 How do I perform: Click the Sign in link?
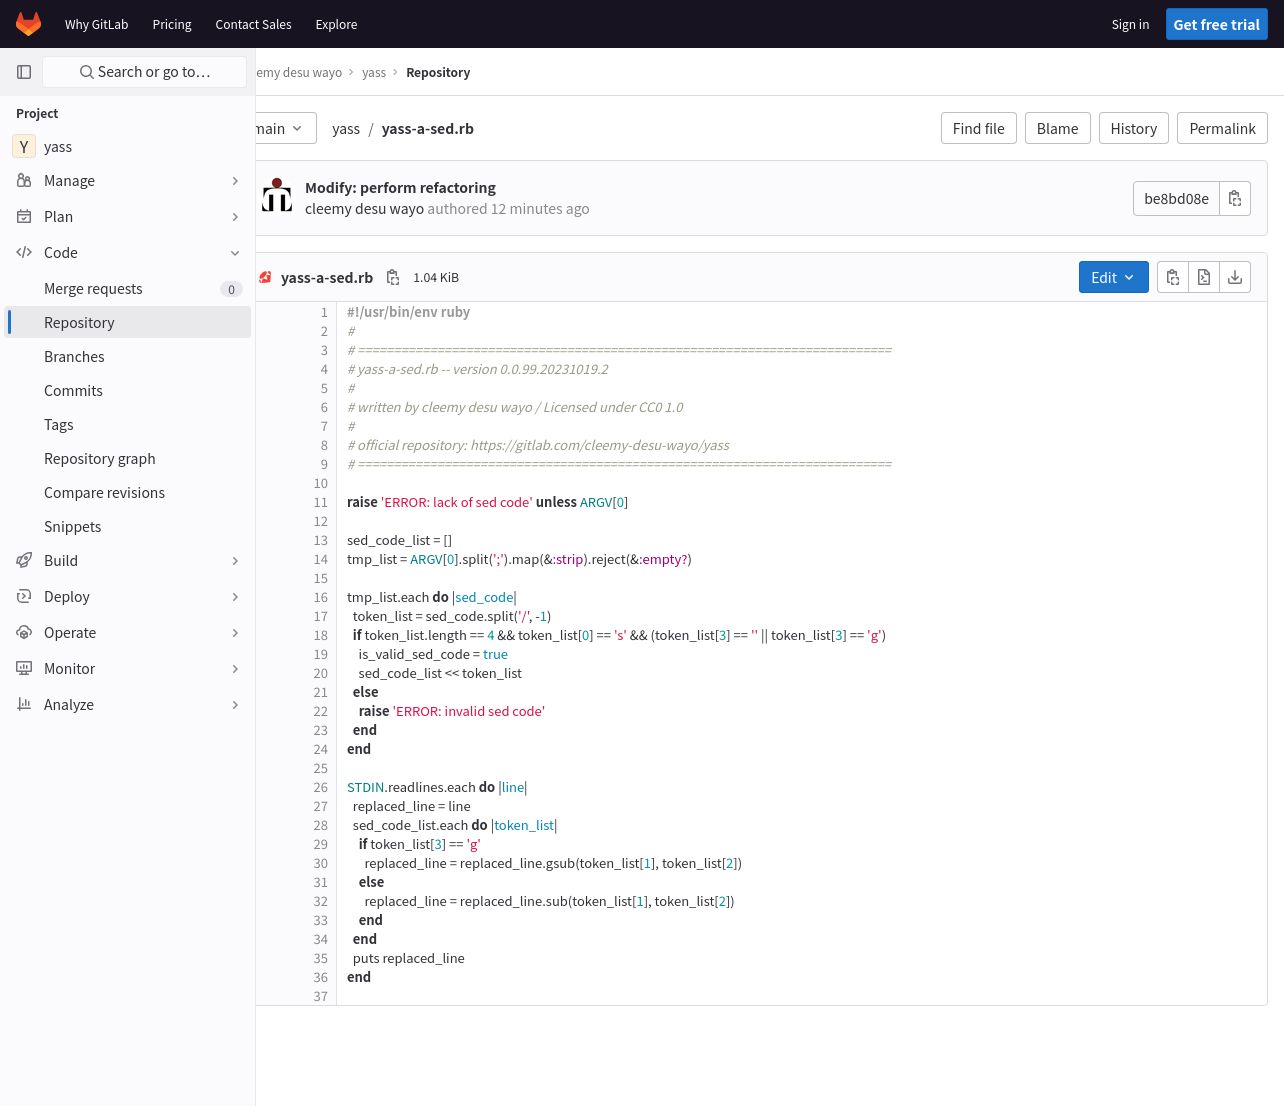(x=1130, y=24)
